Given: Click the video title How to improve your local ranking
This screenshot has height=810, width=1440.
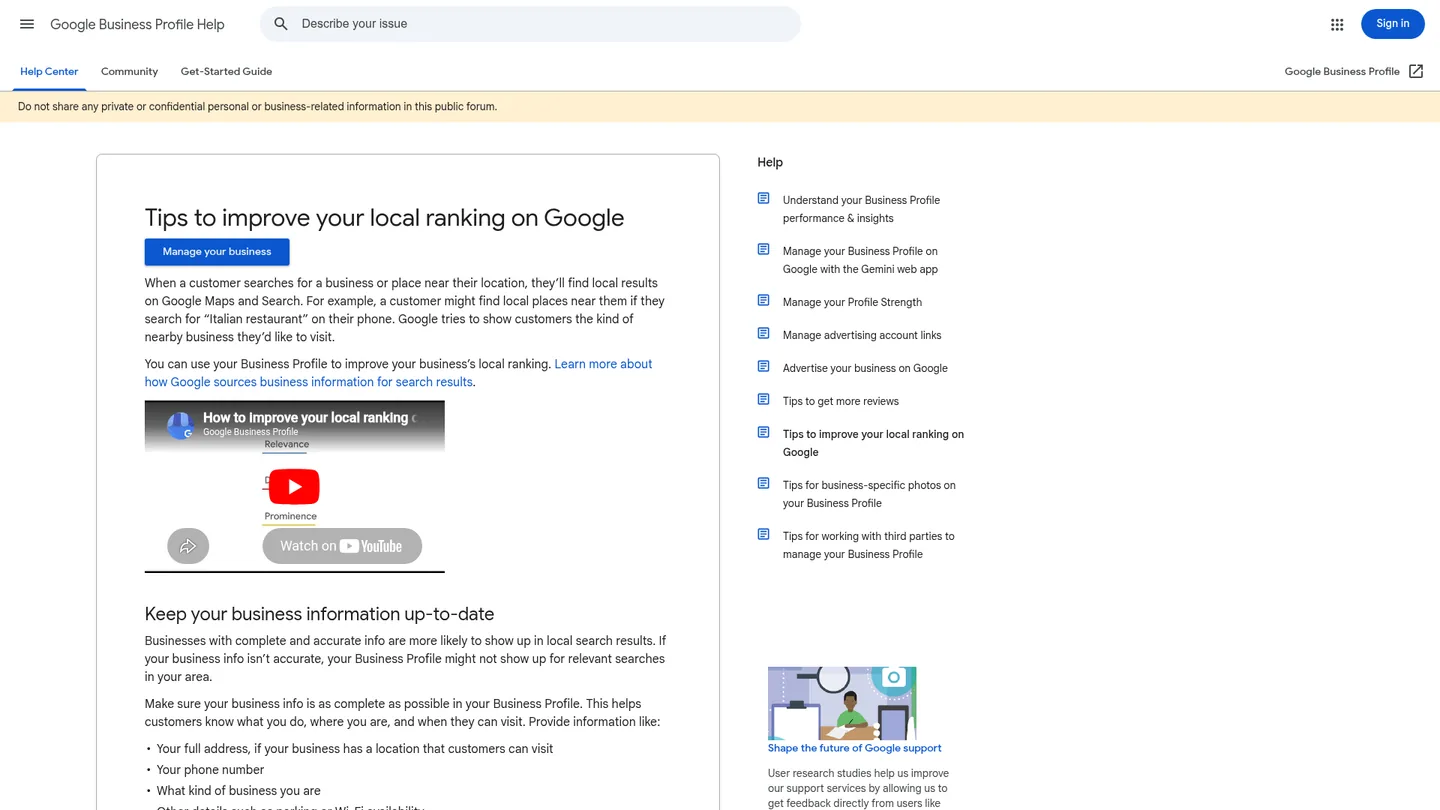Looking at the screenshot, I should pos(309,418).
